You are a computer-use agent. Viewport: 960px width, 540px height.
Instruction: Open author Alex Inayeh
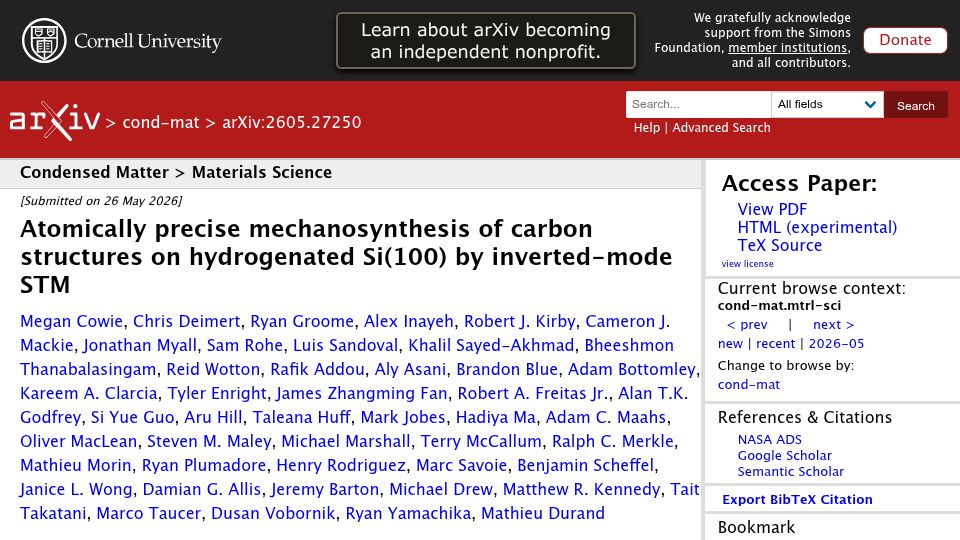tap(409, 321)
